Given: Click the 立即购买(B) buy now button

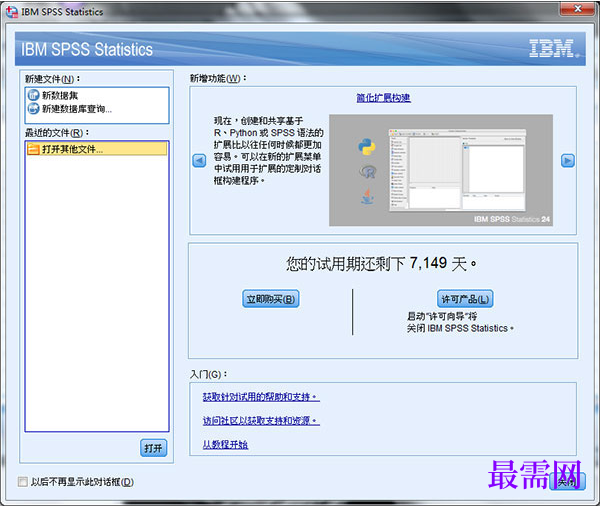Looking at the screenshot, I should (x=271, y=299).
